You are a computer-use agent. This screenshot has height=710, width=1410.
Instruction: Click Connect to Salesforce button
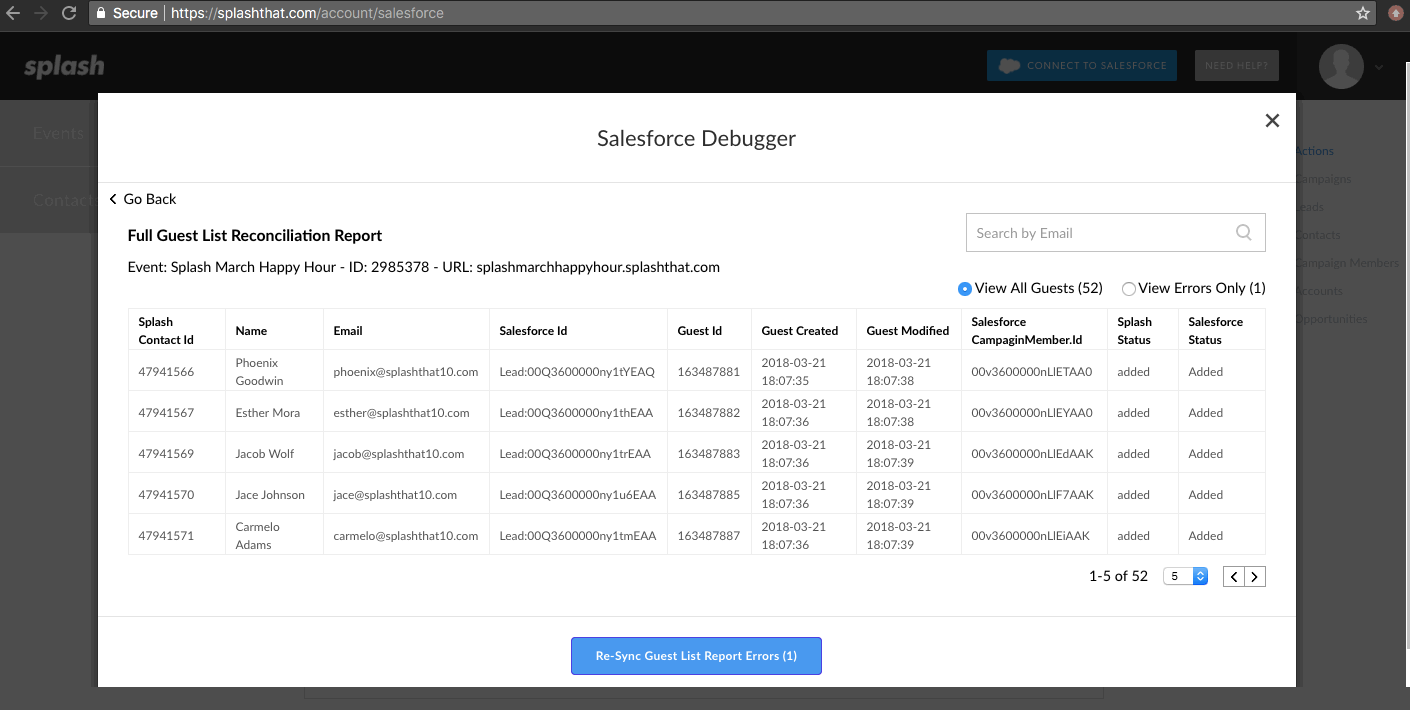[1082, 66]
